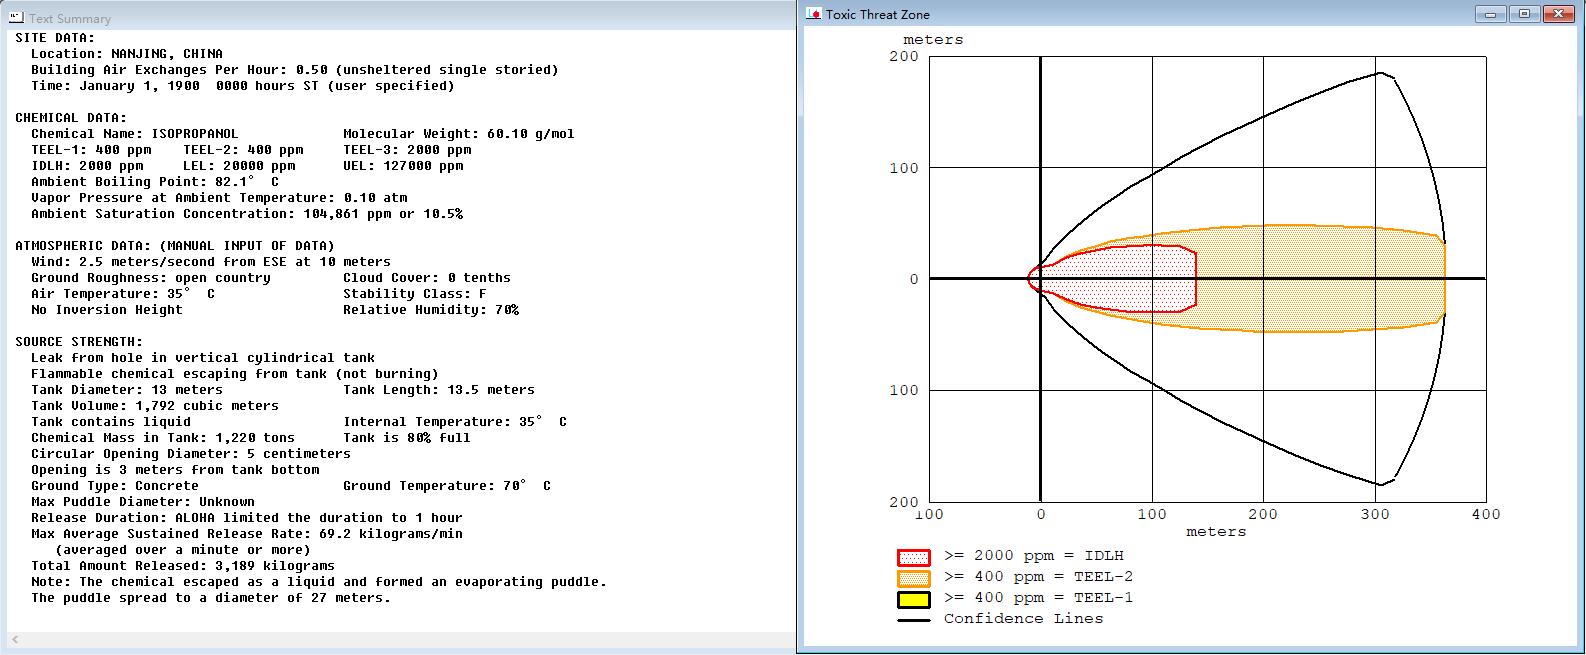Click the '>= 400 ppm = TEEL-2' legend label

pos(1039,577)
